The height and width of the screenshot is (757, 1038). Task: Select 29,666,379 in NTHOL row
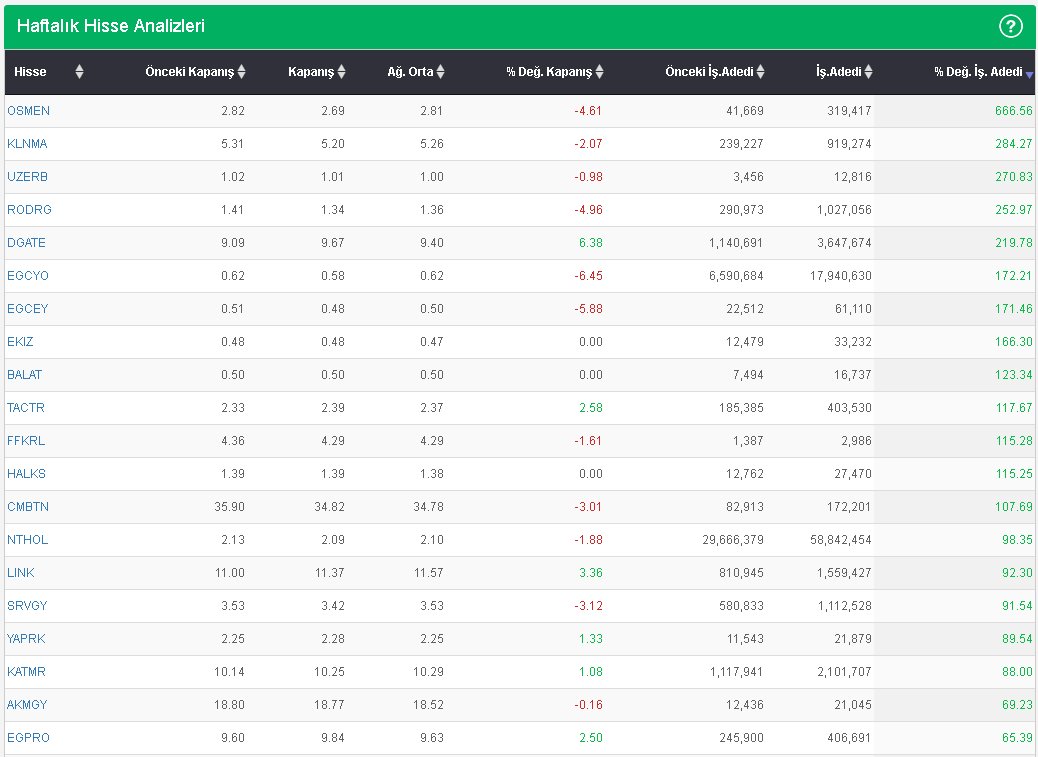click(x=733, y=540)
